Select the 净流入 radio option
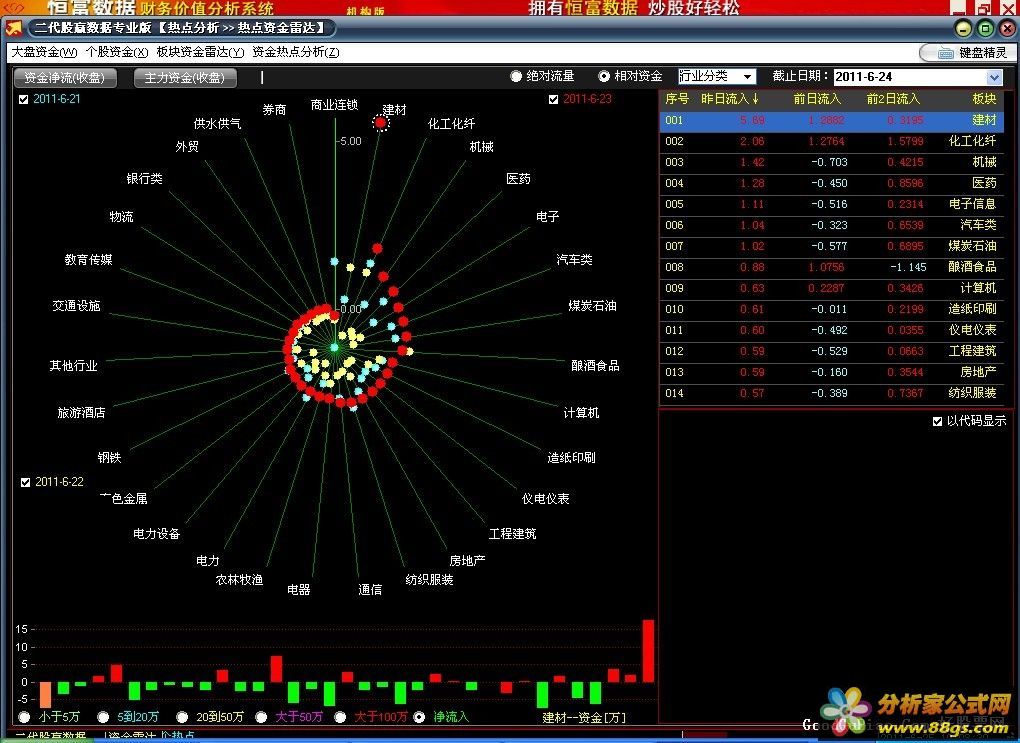The height and width of the screenshot is (743, 1020). click(x=420, y=717)
